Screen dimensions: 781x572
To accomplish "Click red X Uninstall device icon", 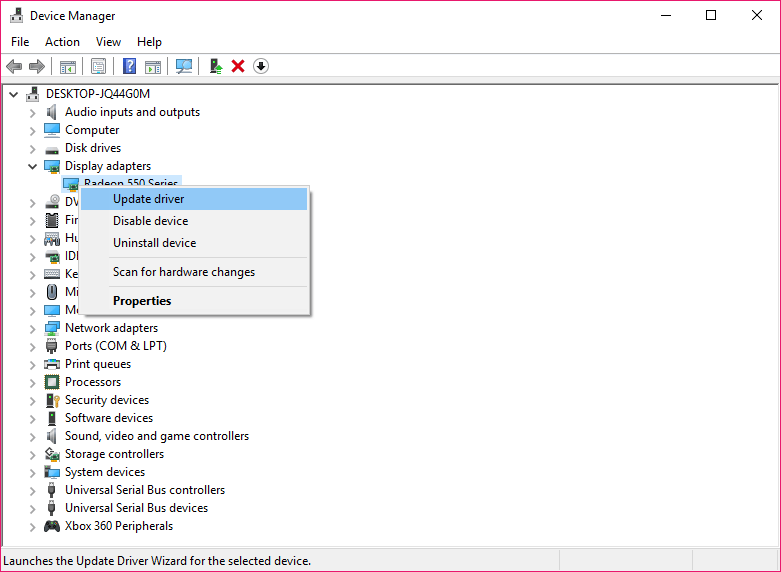I will pos(238,66).
